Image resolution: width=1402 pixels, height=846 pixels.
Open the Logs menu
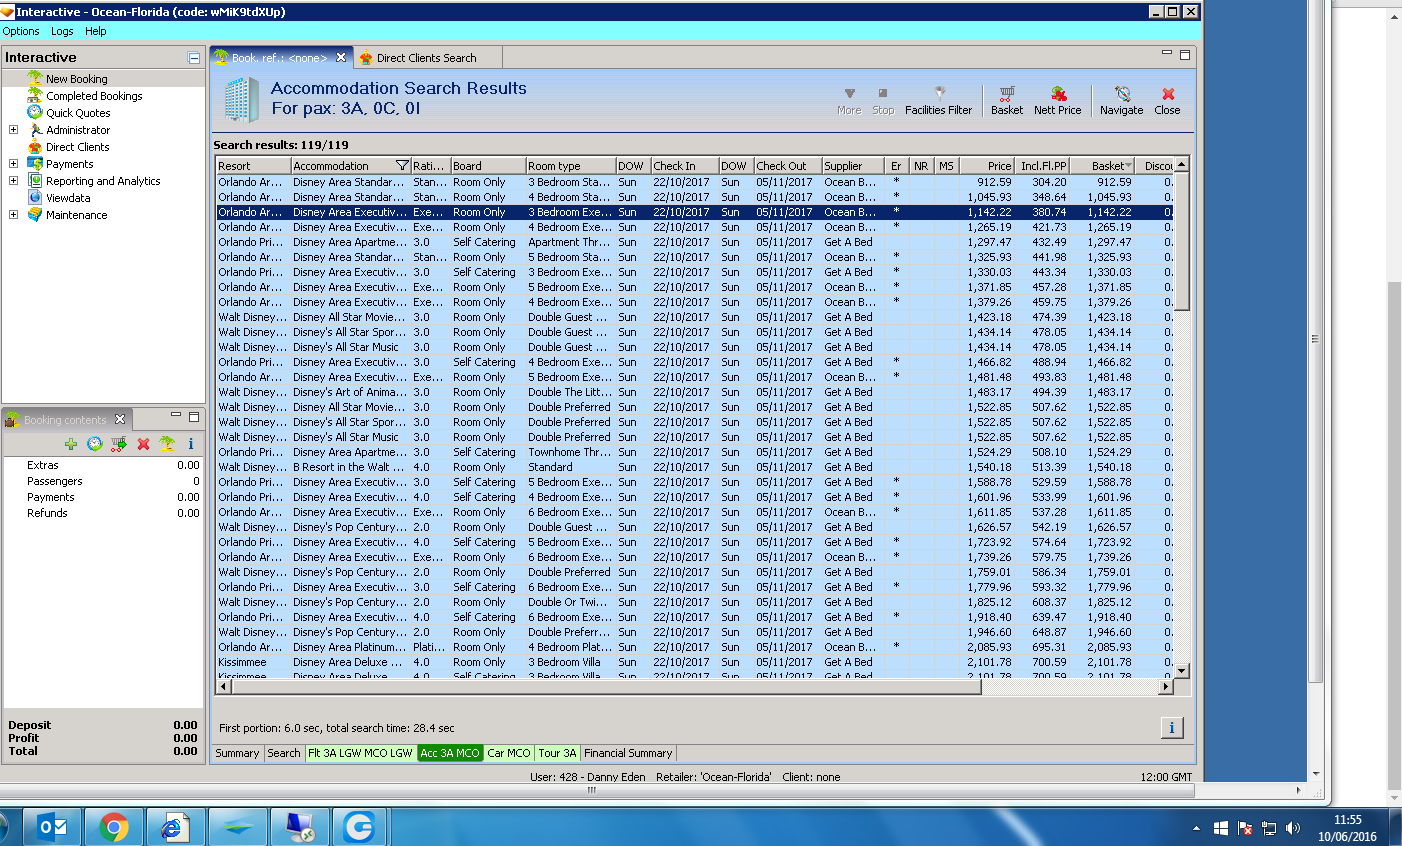click(x=62, y=31)
